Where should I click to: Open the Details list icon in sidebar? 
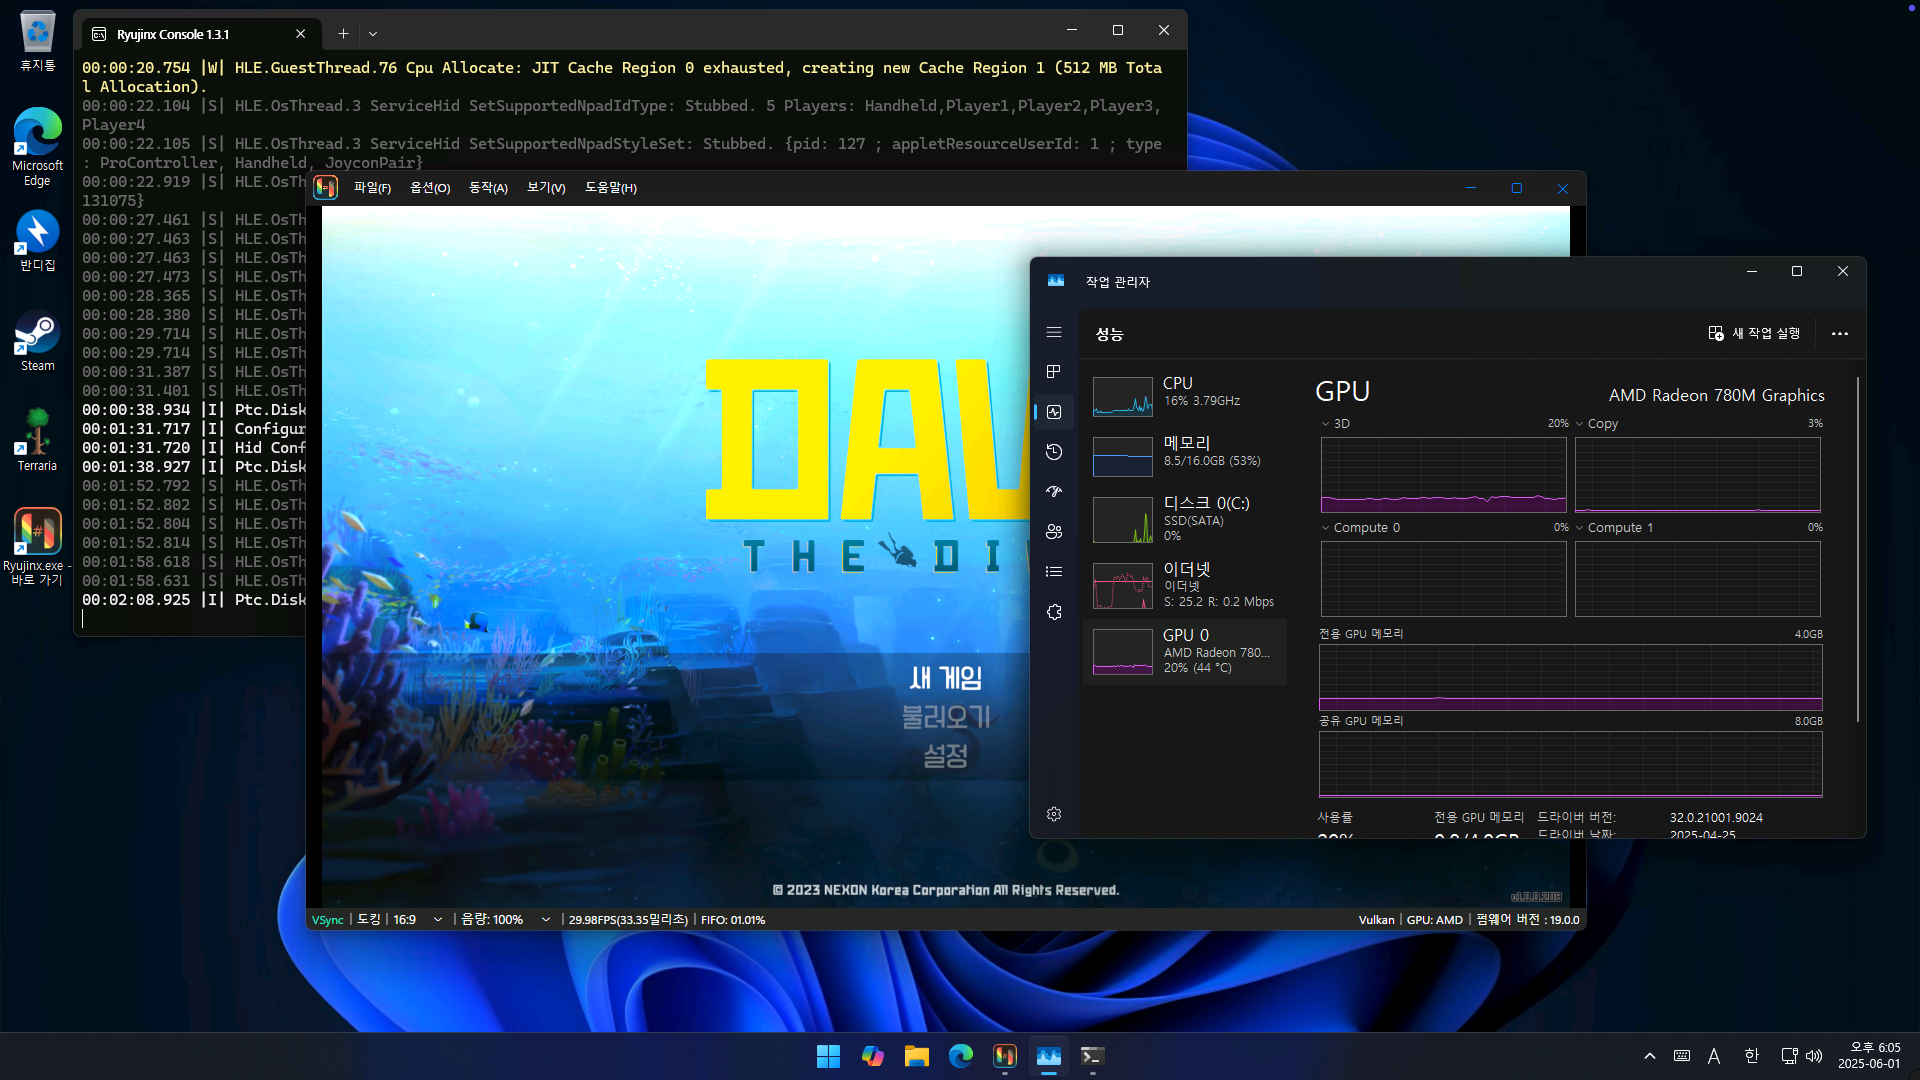click(1054, 572)
